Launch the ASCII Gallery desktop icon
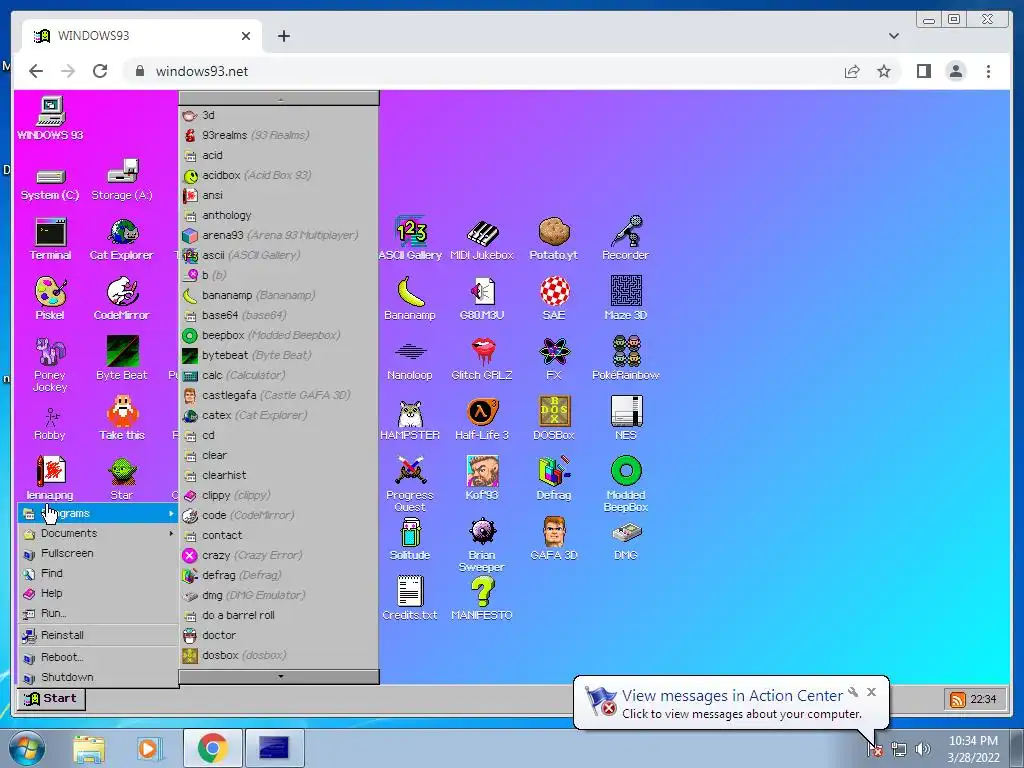 [x=411, y=238]
